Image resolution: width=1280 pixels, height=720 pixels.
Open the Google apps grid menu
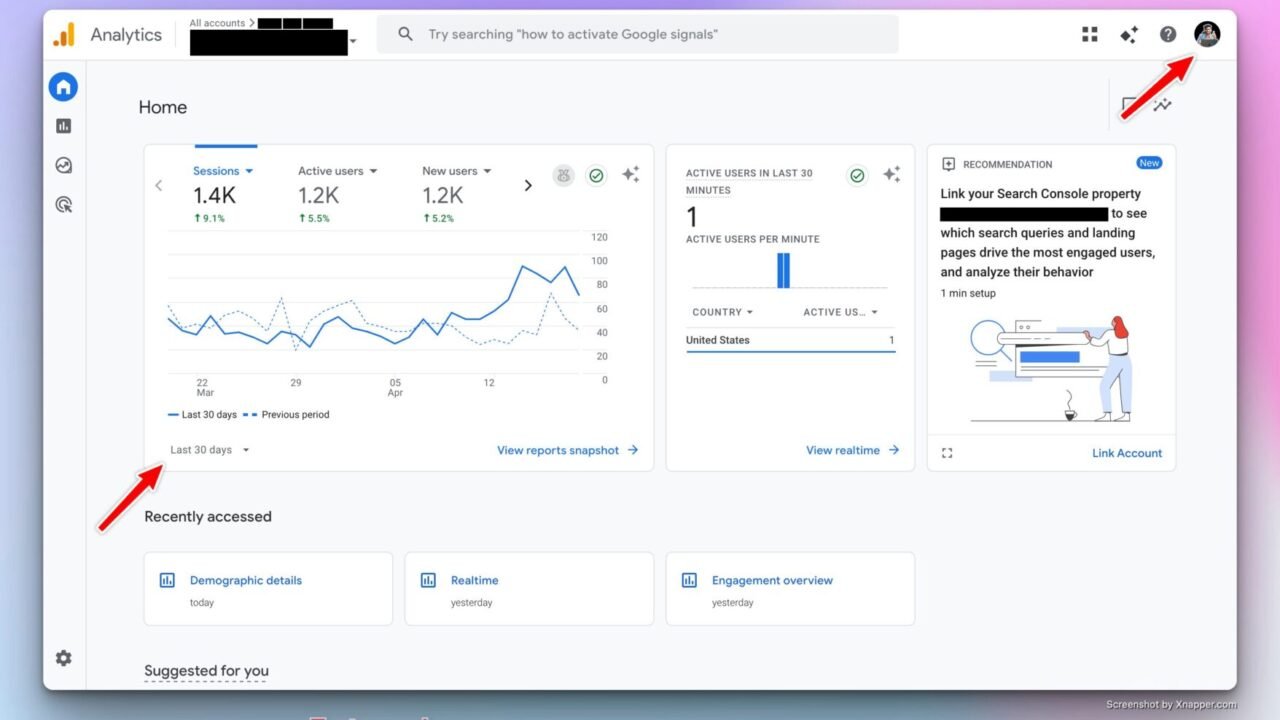1090,35
